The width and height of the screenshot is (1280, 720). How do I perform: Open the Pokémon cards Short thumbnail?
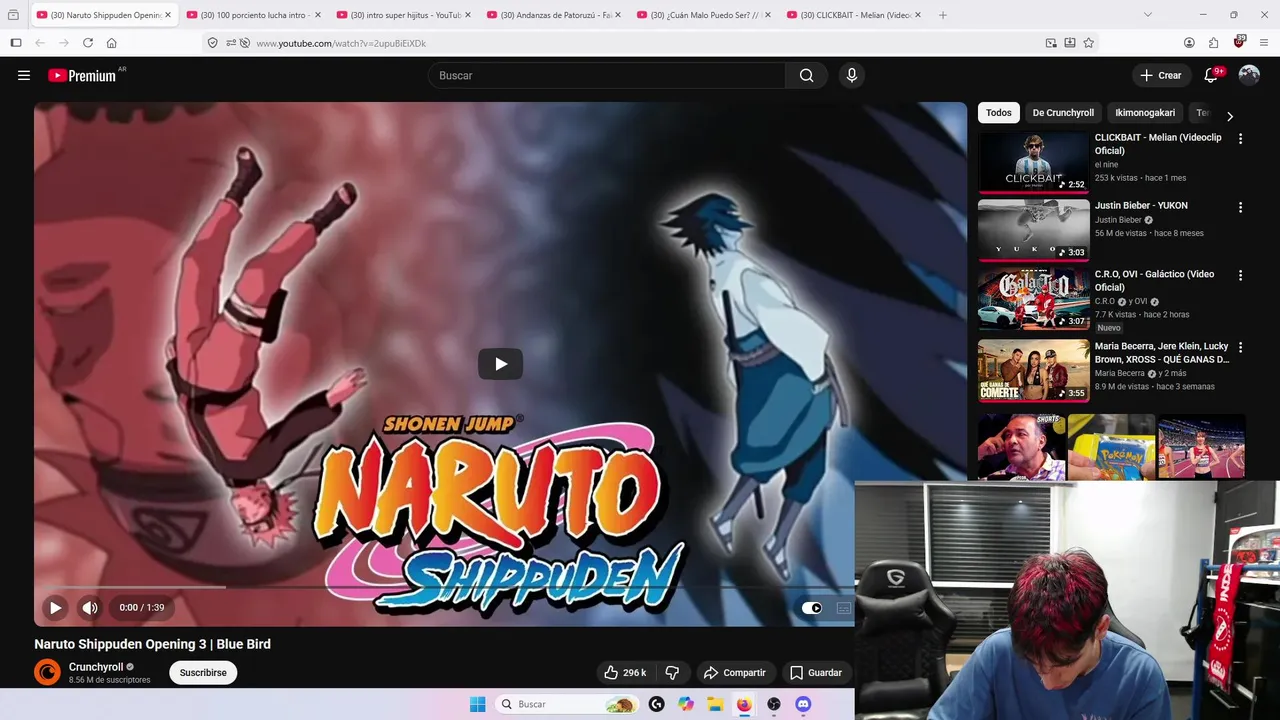(1111, 447)
